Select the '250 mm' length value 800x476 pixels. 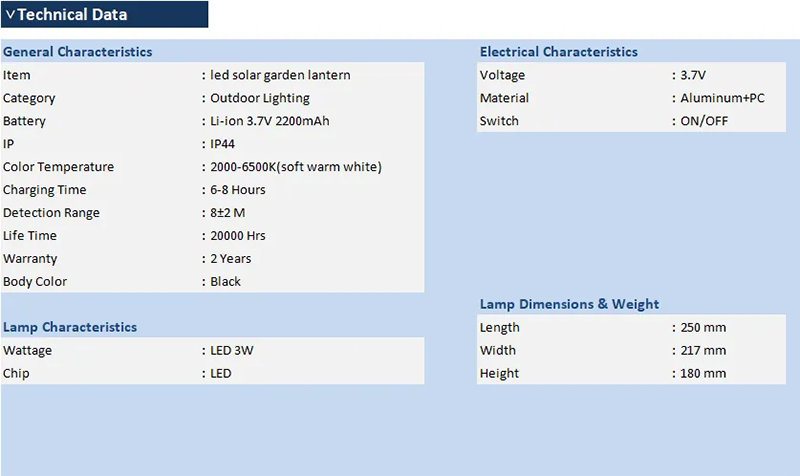click(703, 328)
